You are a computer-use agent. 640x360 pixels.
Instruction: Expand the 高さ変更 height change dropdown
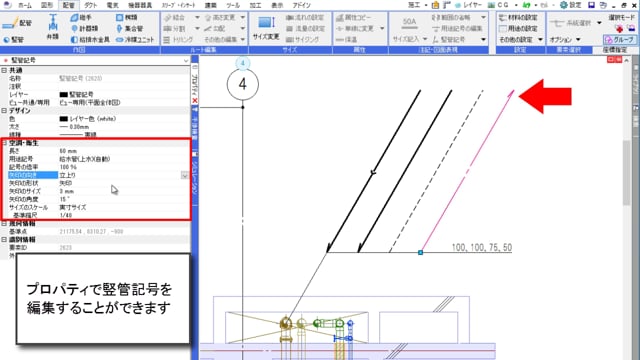coord(243,18)
